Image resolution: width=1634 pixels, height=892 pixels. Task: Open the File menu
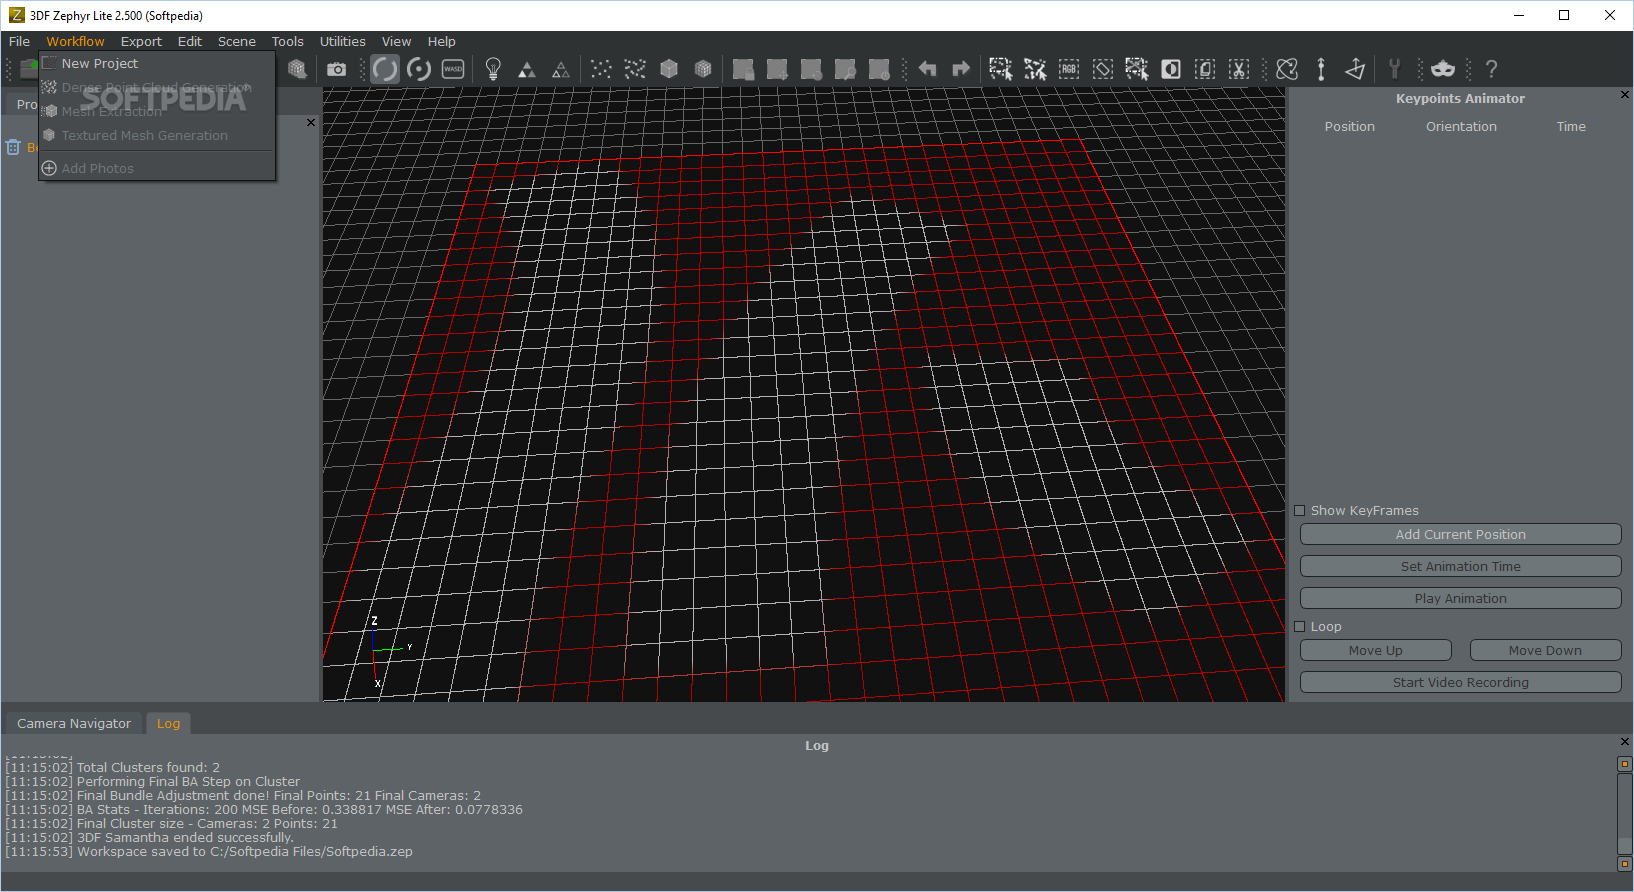[x=19, y=41]
